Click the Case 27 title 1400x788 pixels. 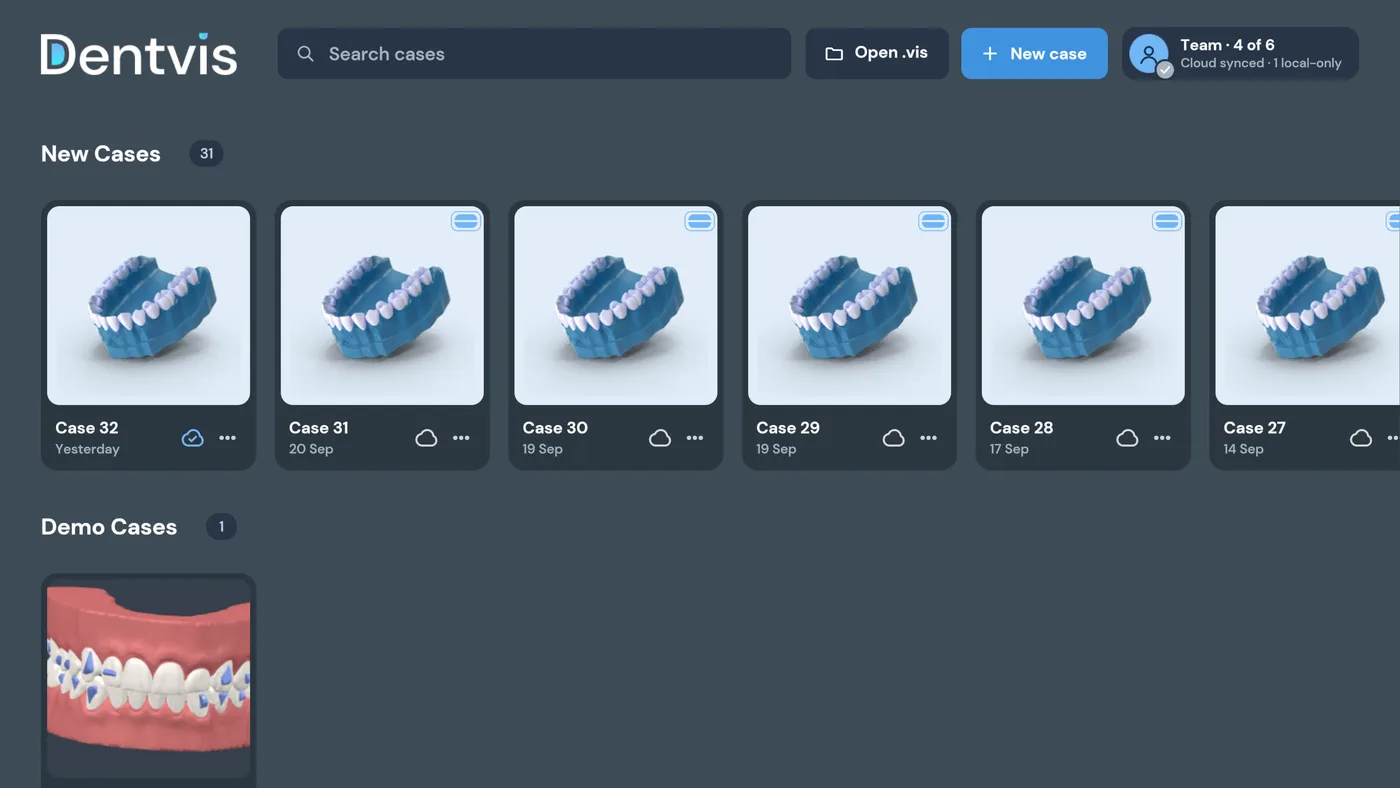(x=1254, y=427)
